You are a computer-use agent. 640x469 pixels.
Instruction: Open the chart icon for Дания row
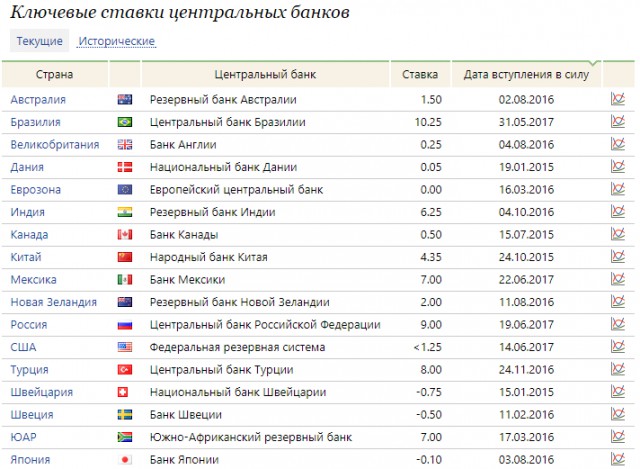[618, 166]
